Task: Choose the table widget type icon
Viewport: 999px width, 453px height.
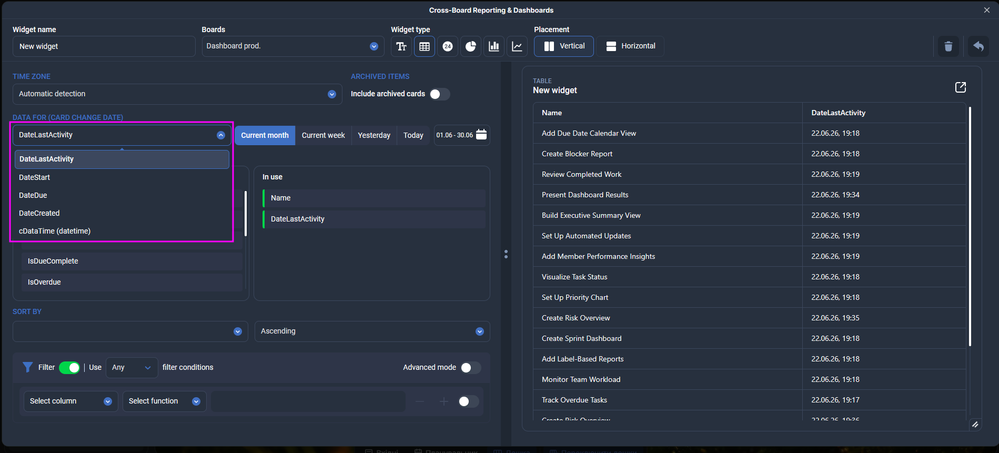Action: [424, 47]
